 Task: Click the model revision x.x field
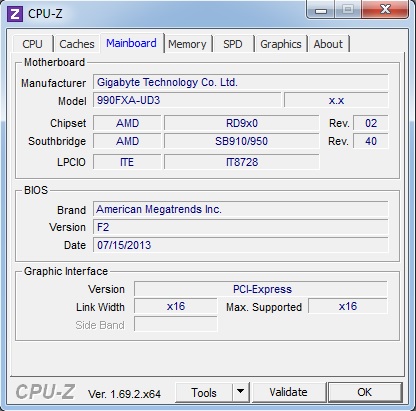336,100
